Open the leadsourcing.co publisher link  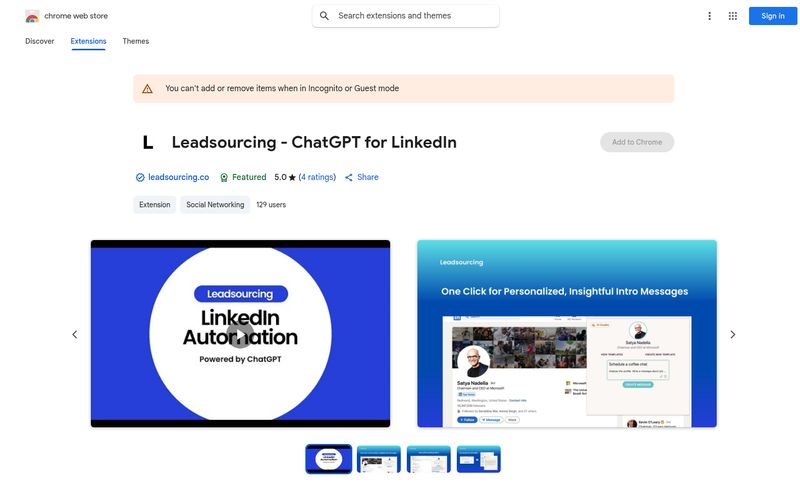point(179,178)
